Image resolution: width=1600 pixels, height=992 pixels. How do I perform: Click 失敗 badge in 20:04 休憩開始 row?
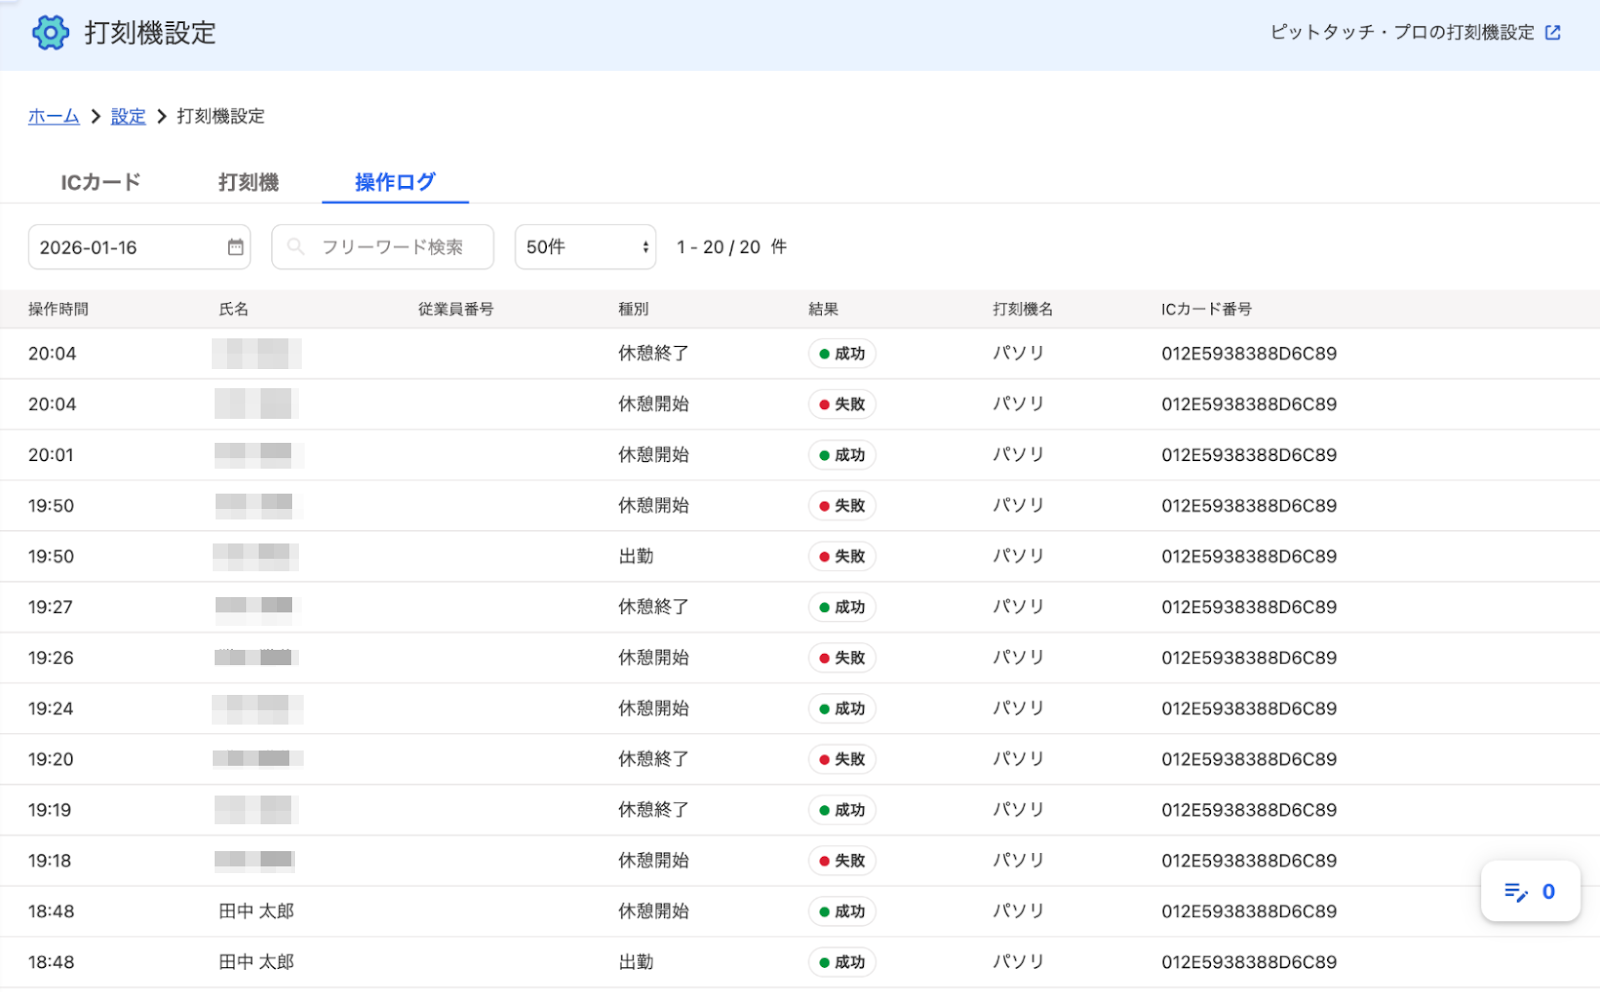842,404
